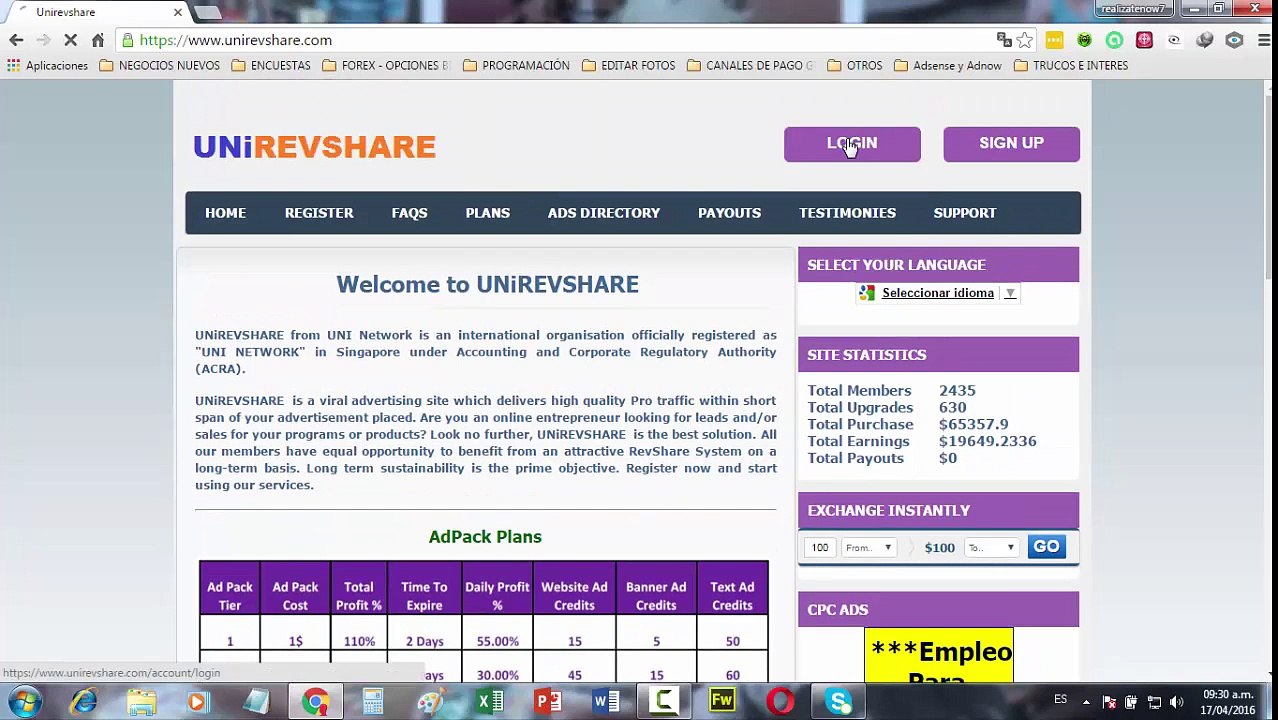
Task: Open the Aplicaciones bookmarks shortcut
Action: coord(47,65)
